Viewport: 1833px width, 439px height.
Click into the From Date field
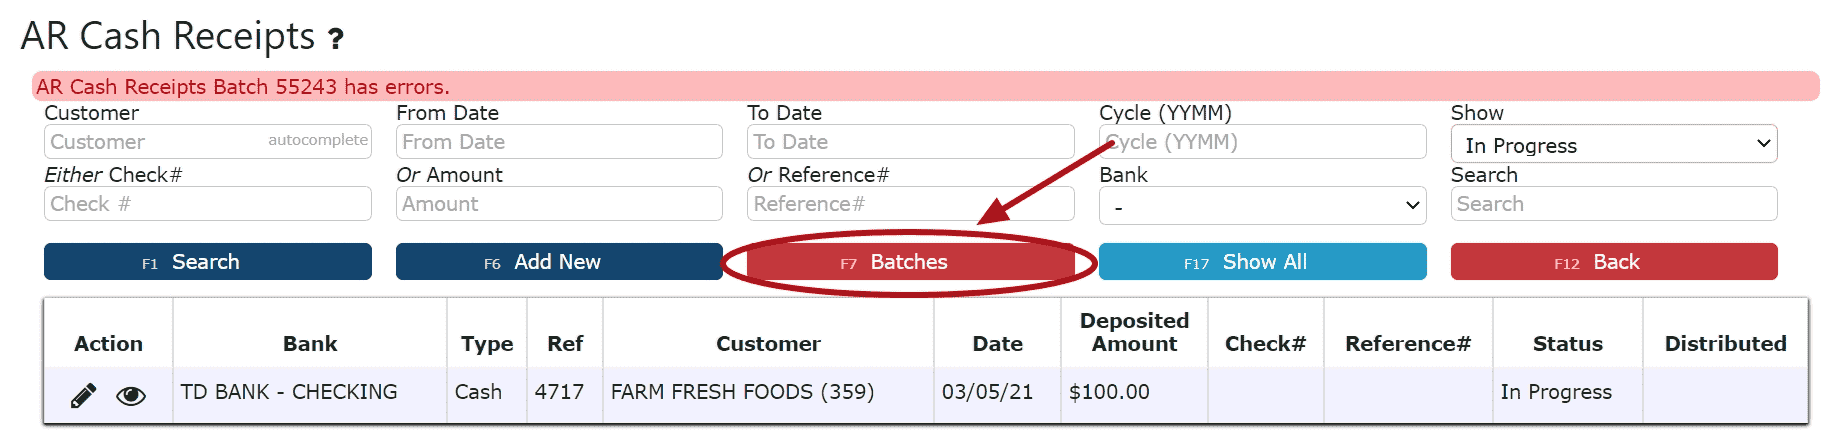click(x=559, y=142)
